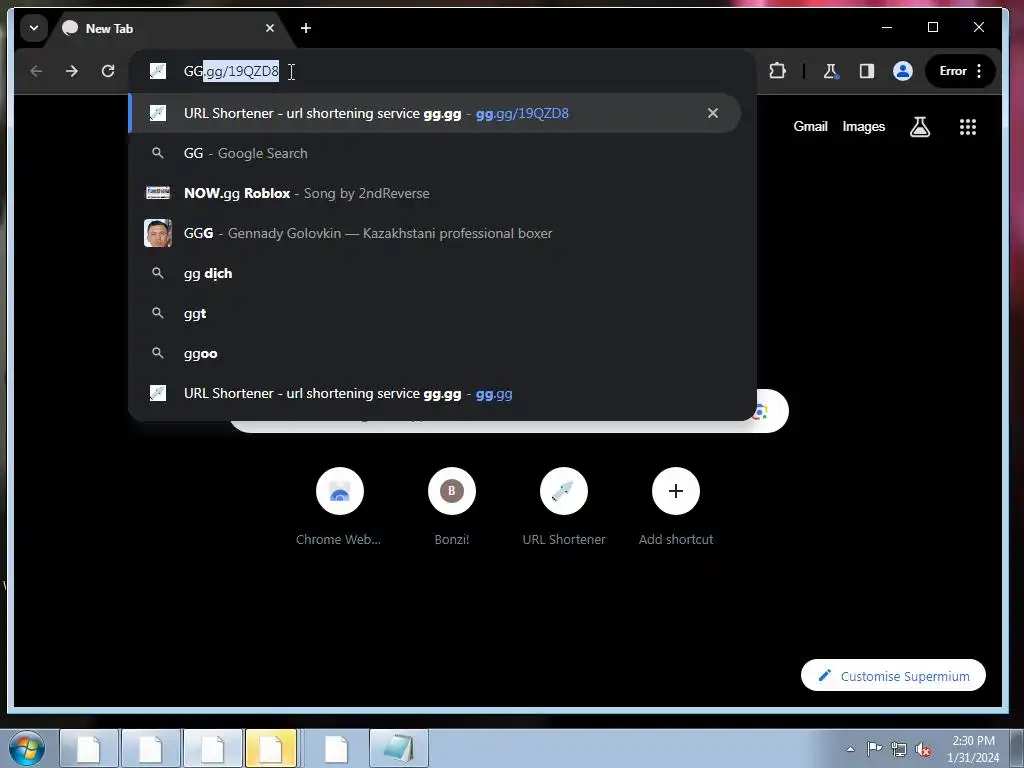Open the tab search dropdown arrow
The image size is (1024, 768).
(x=34, y=28)
